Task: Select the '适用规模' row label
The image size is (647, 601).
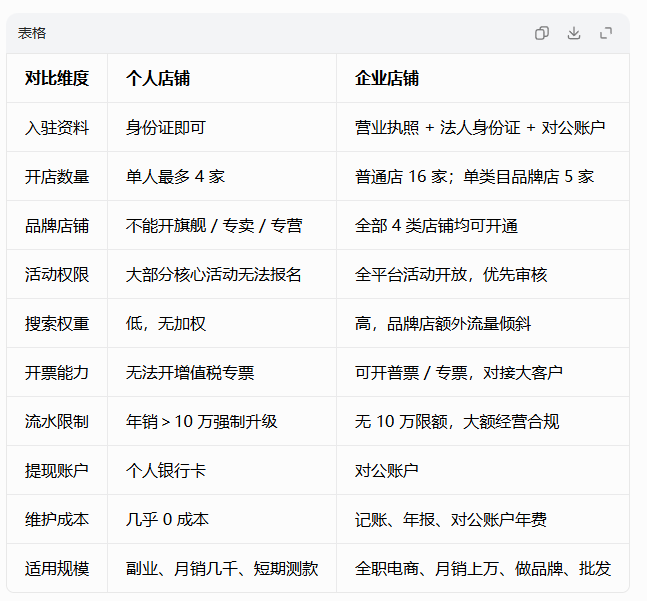Action: (x=57, y=569)
